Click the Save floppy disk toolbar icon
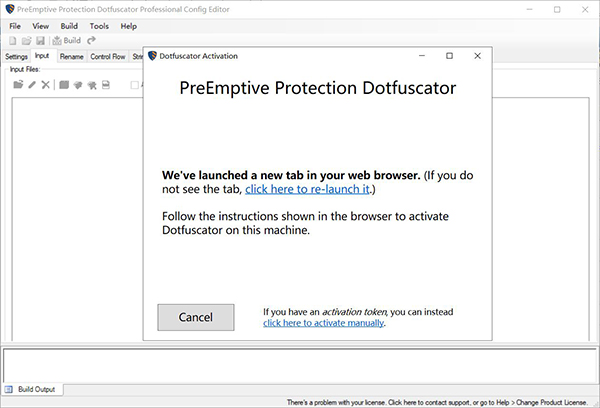The image size is (600, 408). coord(40,41)
